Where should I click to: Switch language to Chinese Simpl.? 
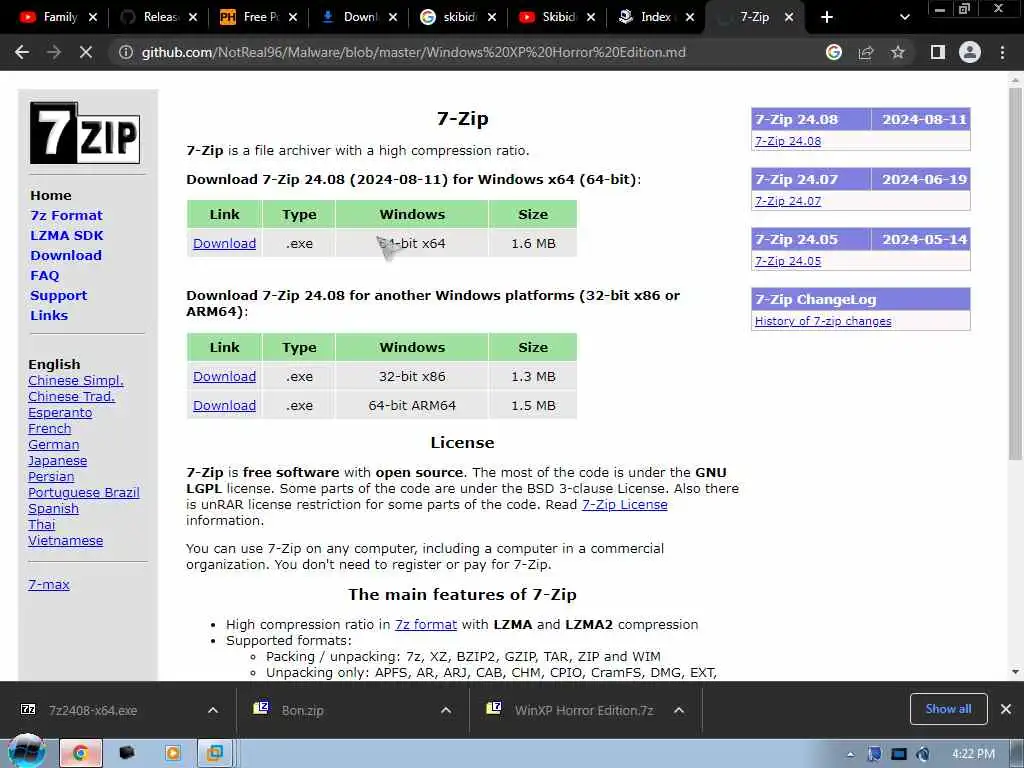click(x=76, y=381)
